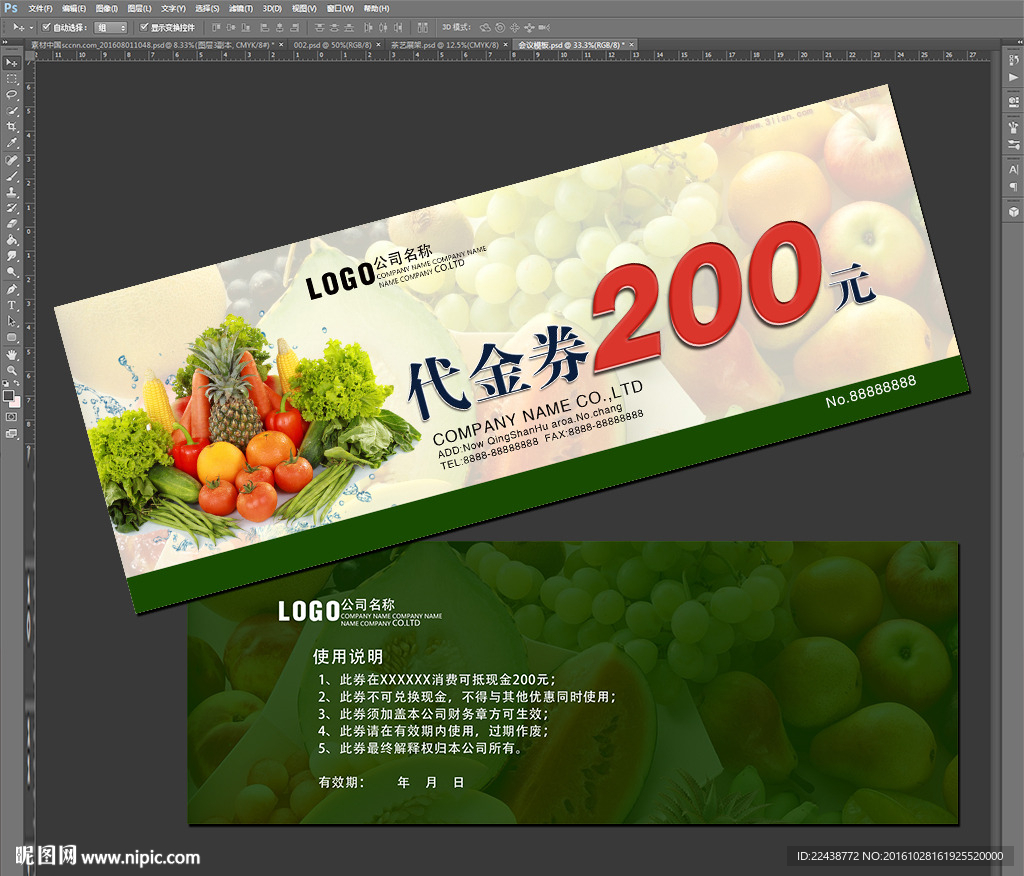This screenshot has width=1024, height=876.
Task: Select the Path Selection tool
Action: pyautogui.click(x=11, y=321)
